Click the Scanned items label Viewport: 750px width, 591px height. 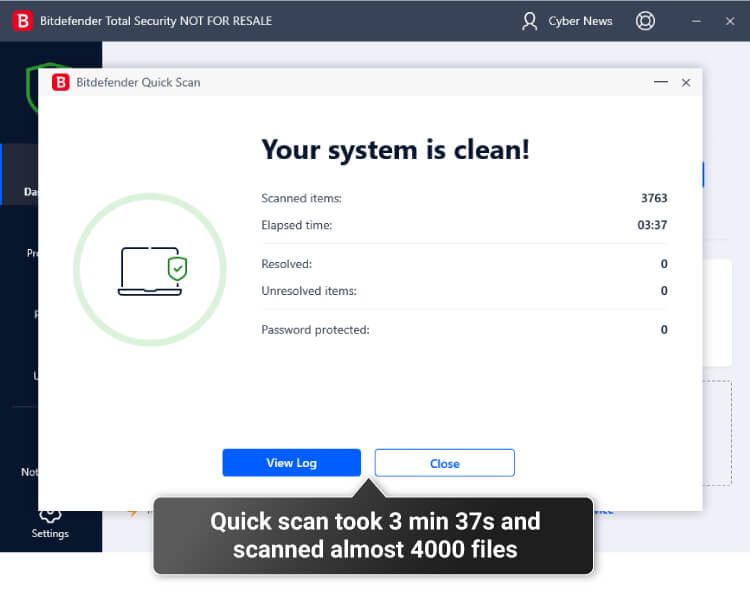(x=301, y=198)
